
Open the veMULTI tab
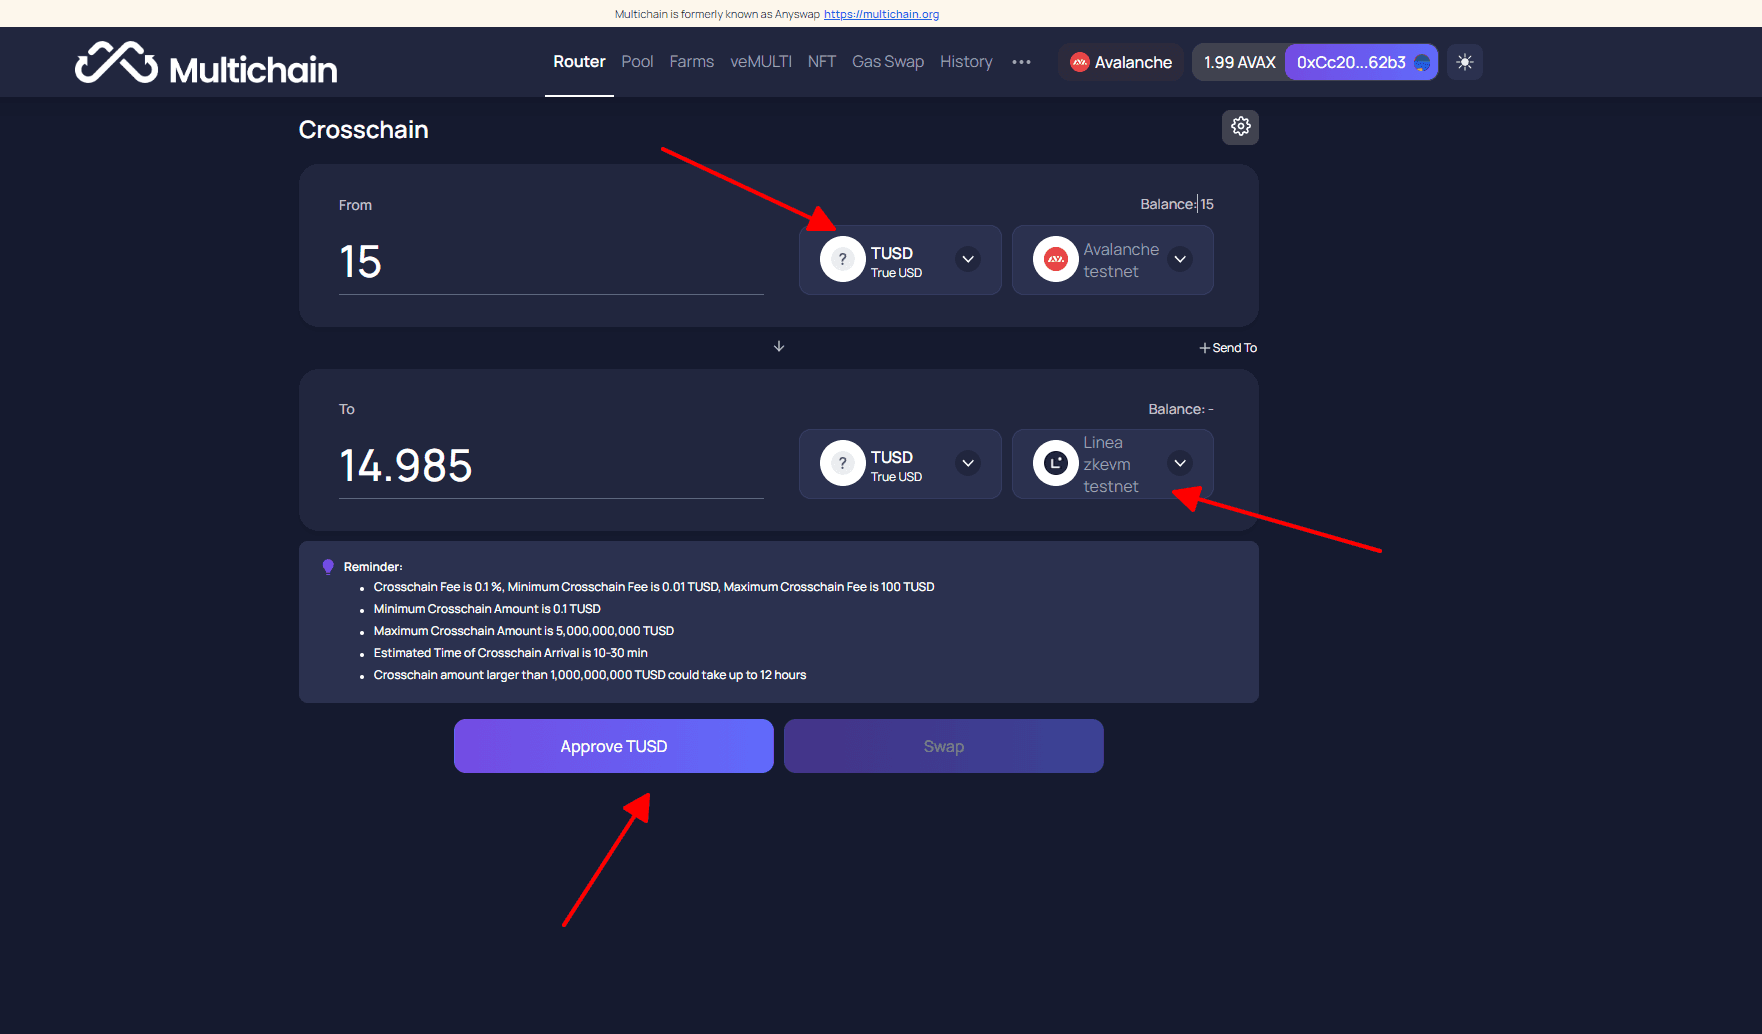point(761,62)
